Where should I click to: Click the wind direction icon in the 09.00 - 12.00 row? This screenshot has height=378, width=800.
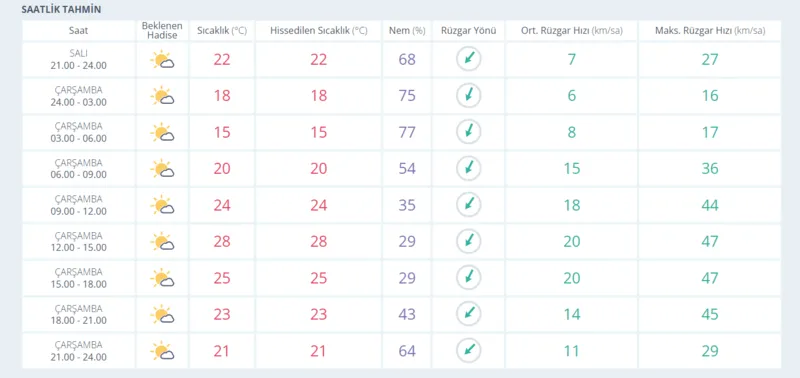(x=468, y=205)
